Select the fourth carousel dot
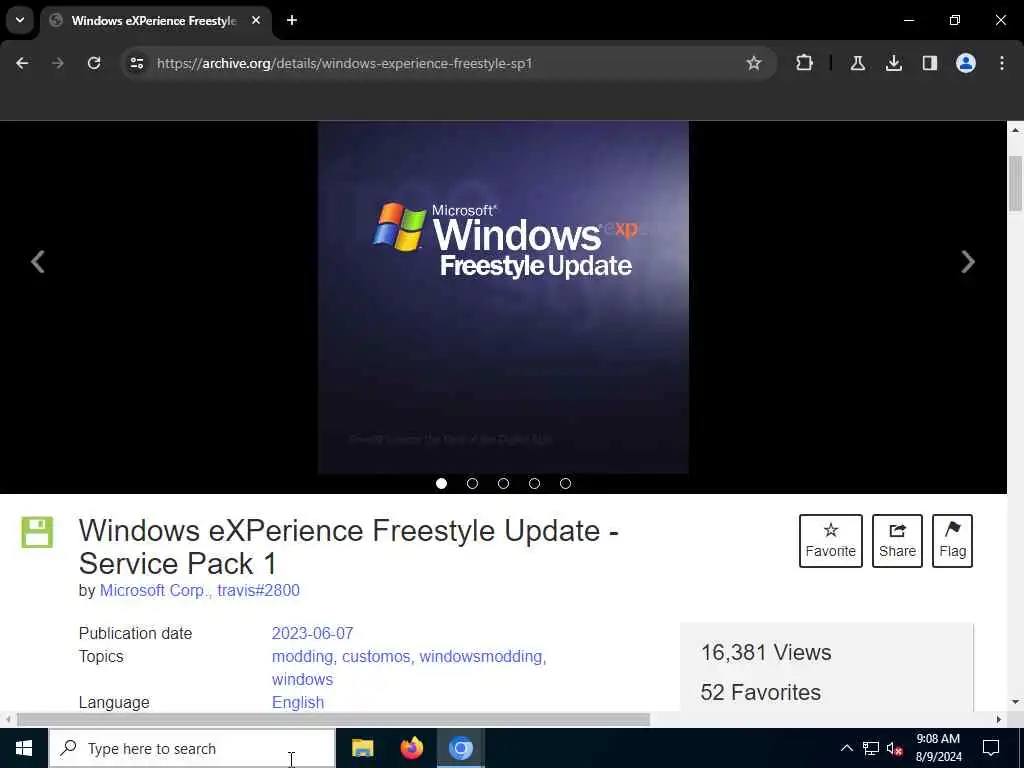Viewport: 1024px width, 768px height. click(x=534, y=483)
